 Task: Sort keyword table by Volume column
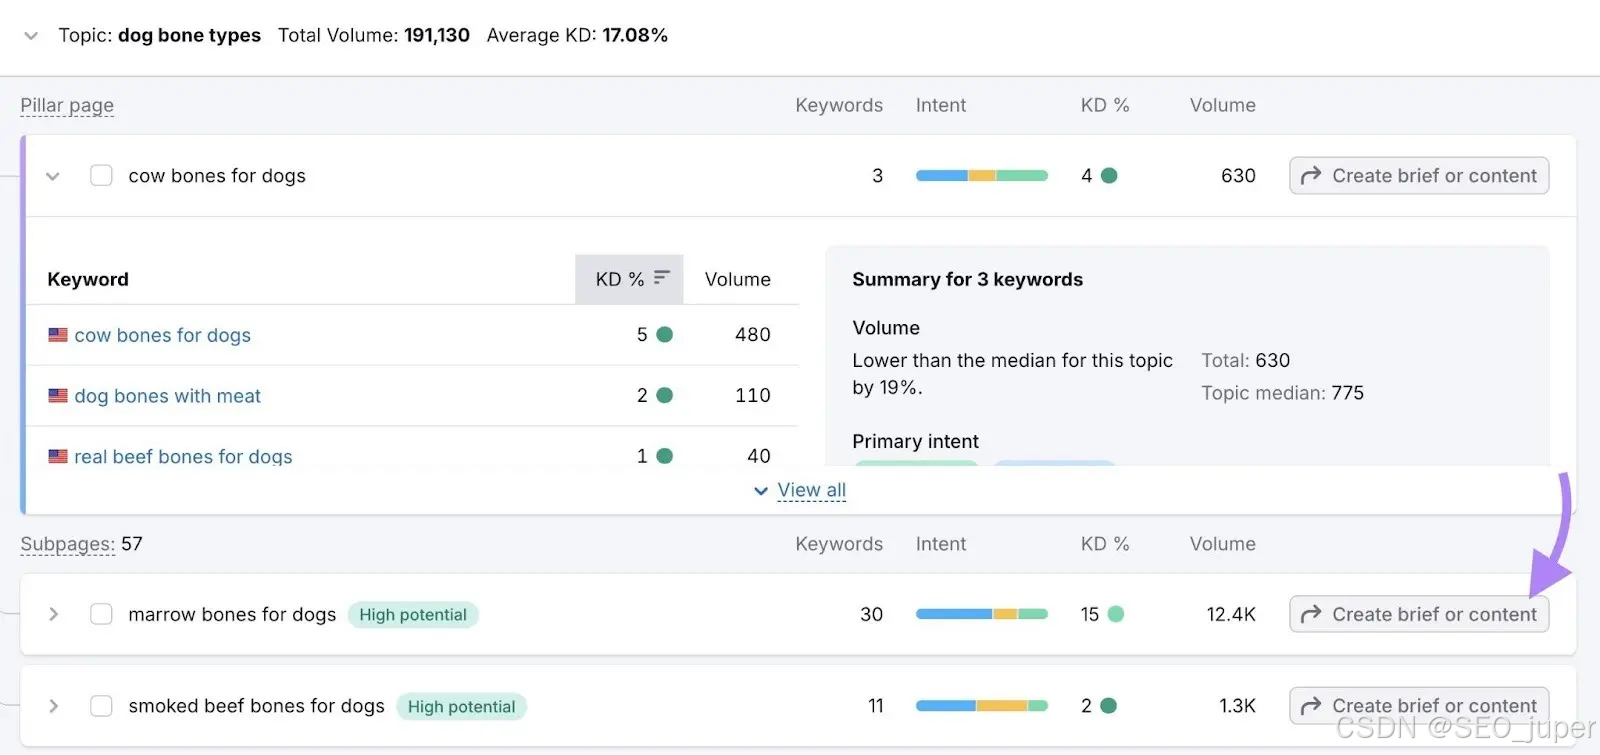tap(737, 279)
